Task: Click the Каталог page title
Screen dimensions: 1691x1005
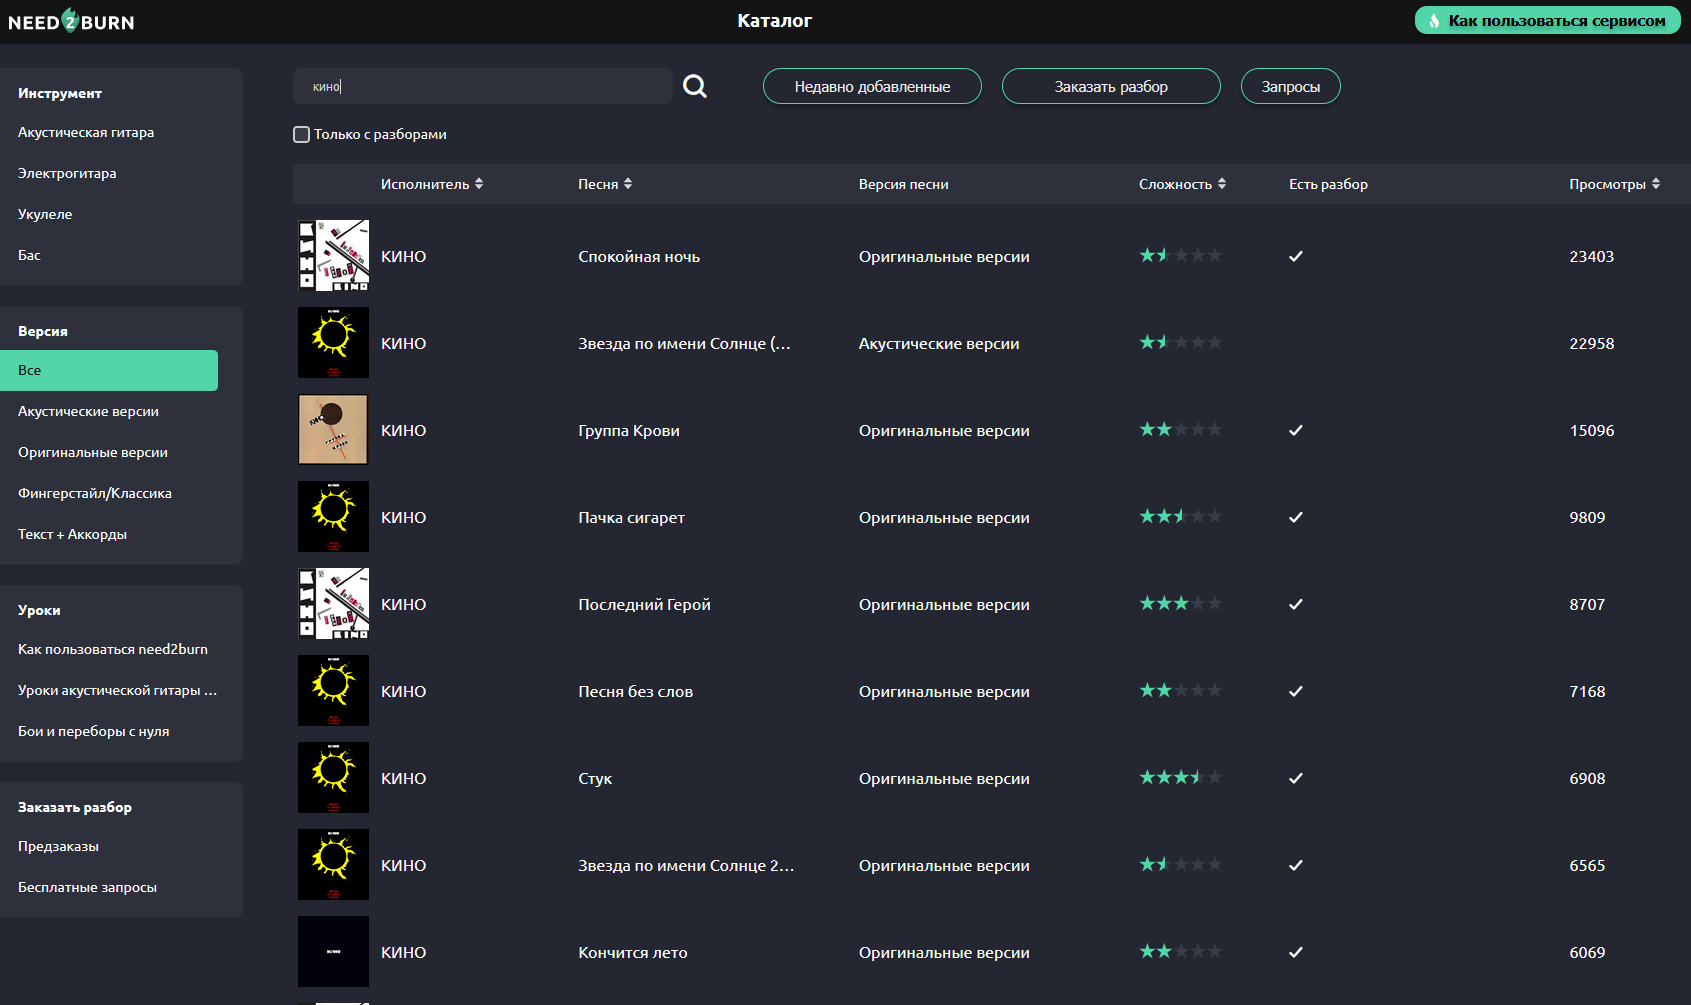Action: [x=775, y=20]
